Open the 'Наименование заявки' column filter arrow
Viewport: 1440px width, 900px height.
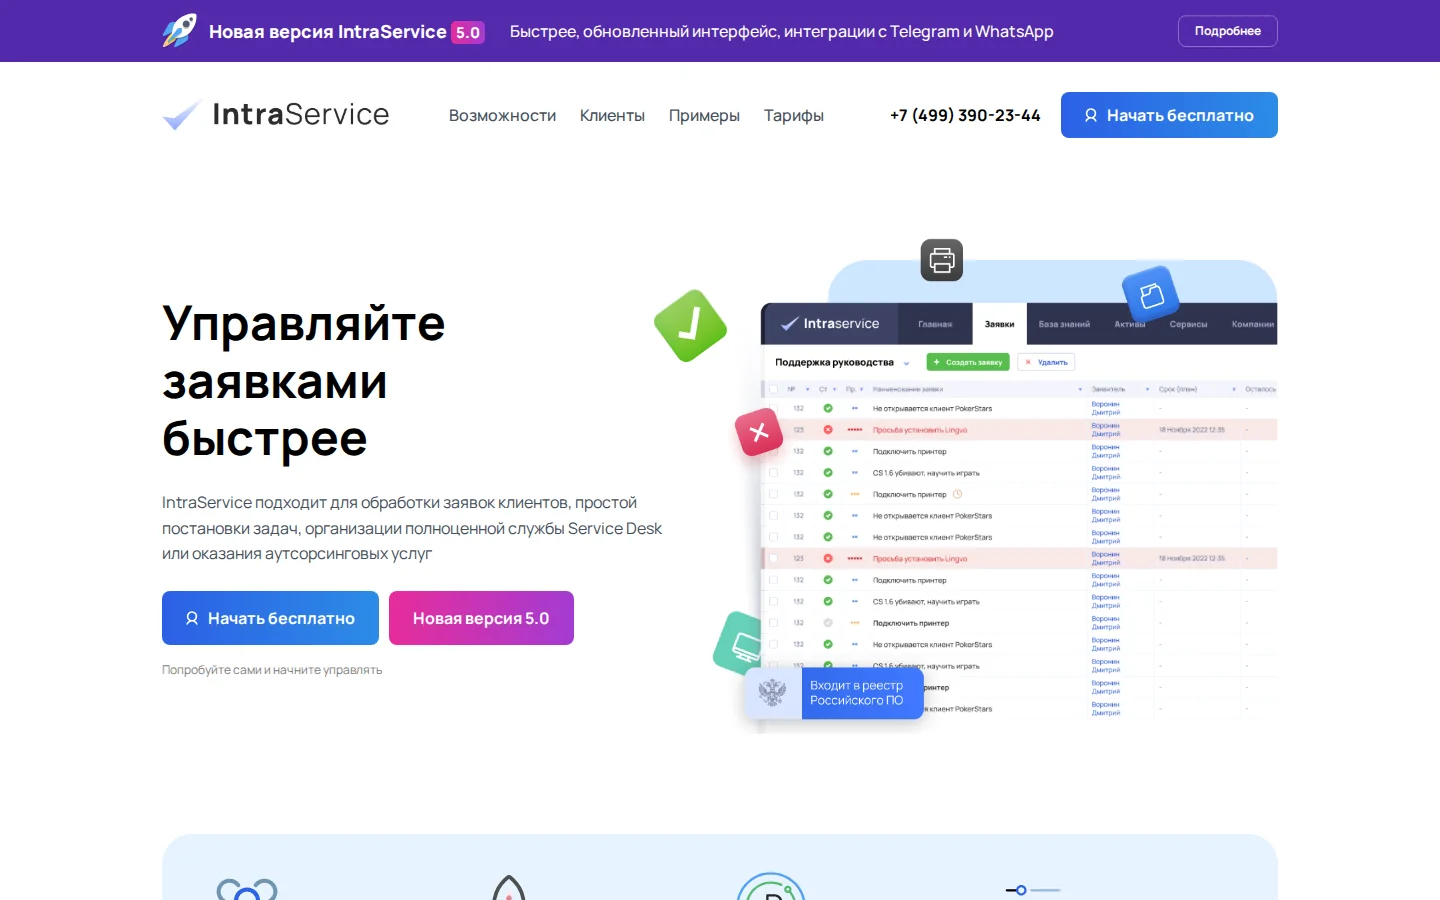1080,389
